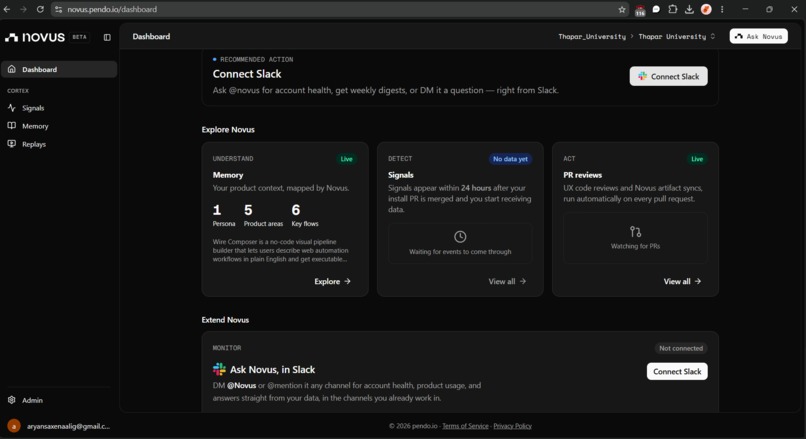Click the Terms of Service link
Image resolution: width=806 pixels, height=439 pixels.
[465, 426]
